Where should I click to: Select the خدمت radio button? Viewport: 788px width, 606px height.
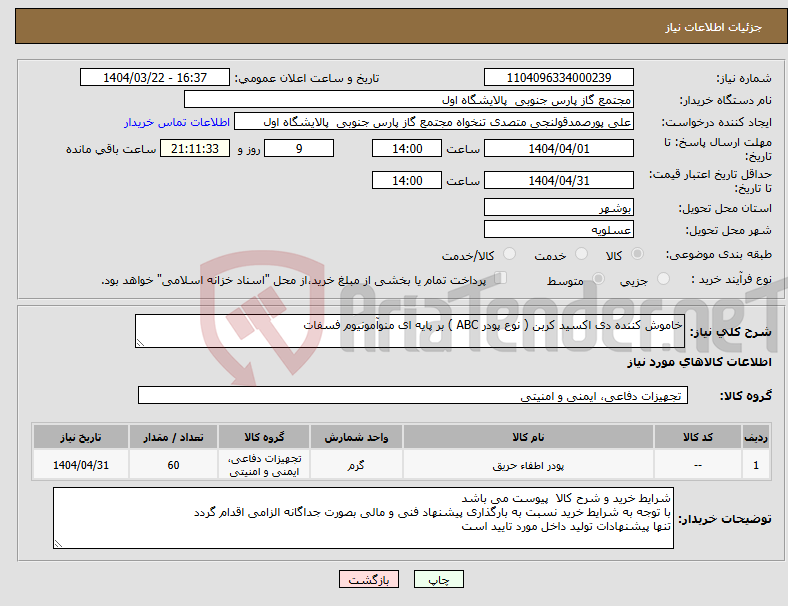581,254
